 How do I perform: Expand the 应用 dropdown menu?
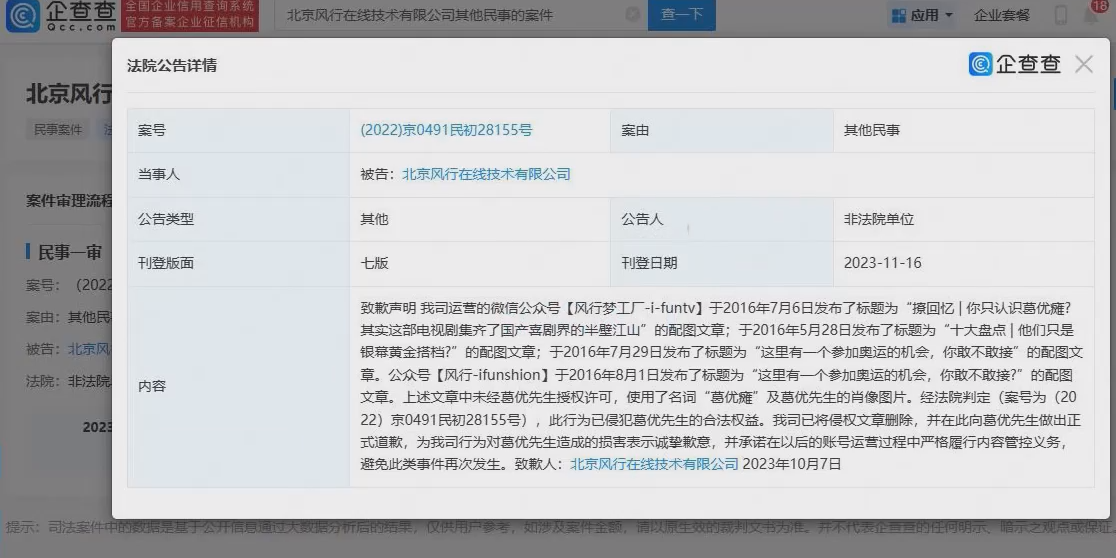(922, 15)
